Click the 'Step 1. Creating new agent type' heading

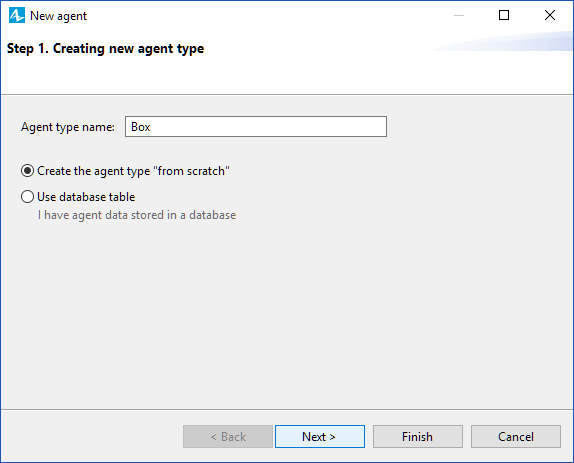coord(105,49)
